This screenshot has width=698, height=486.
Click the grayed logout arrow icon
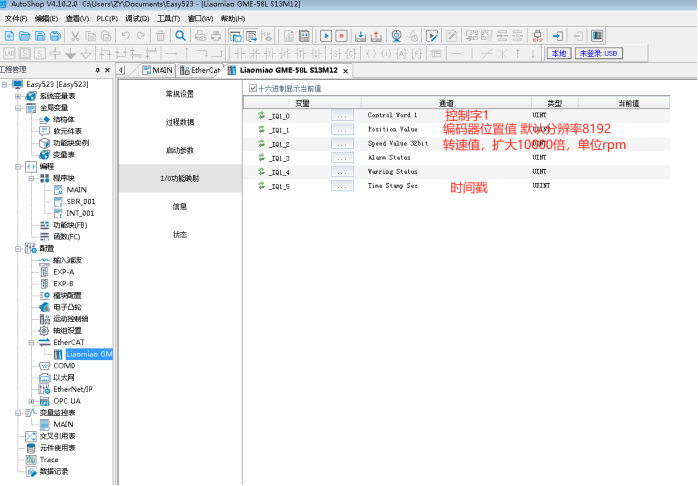click(x=578, y=36)
